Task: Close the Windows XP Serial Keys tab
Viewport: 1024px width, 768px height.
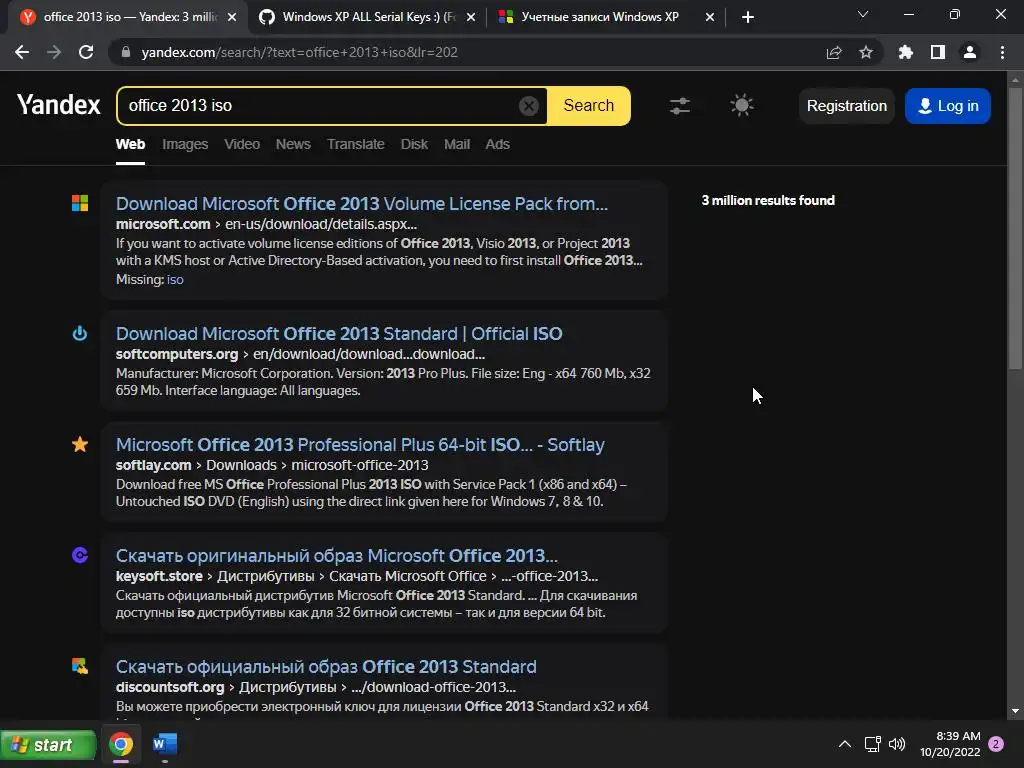Action: [x=470, y=17]
